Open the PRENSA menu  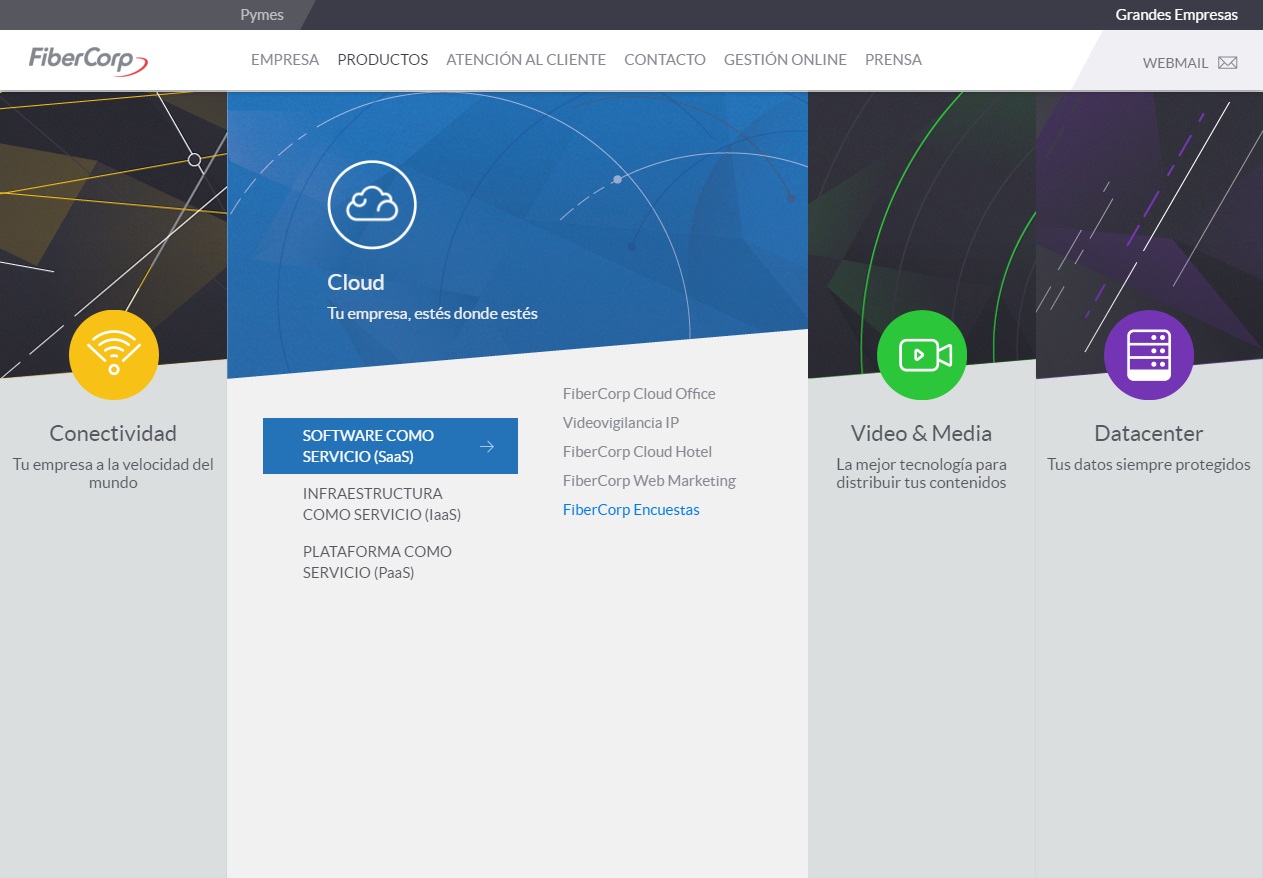(893, 60)
